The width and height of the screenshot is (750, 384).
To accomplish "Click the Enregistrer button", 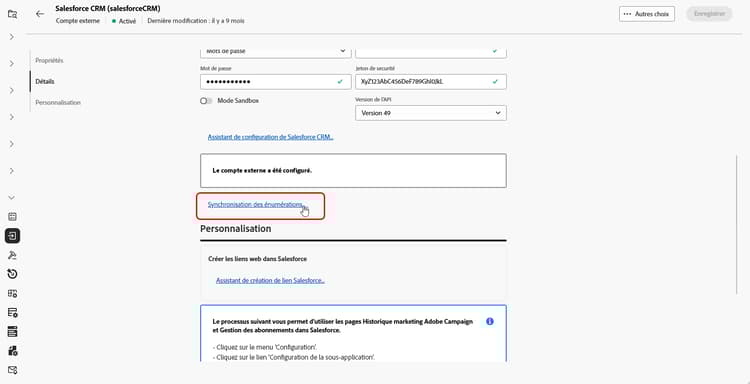I will point(709,14).
